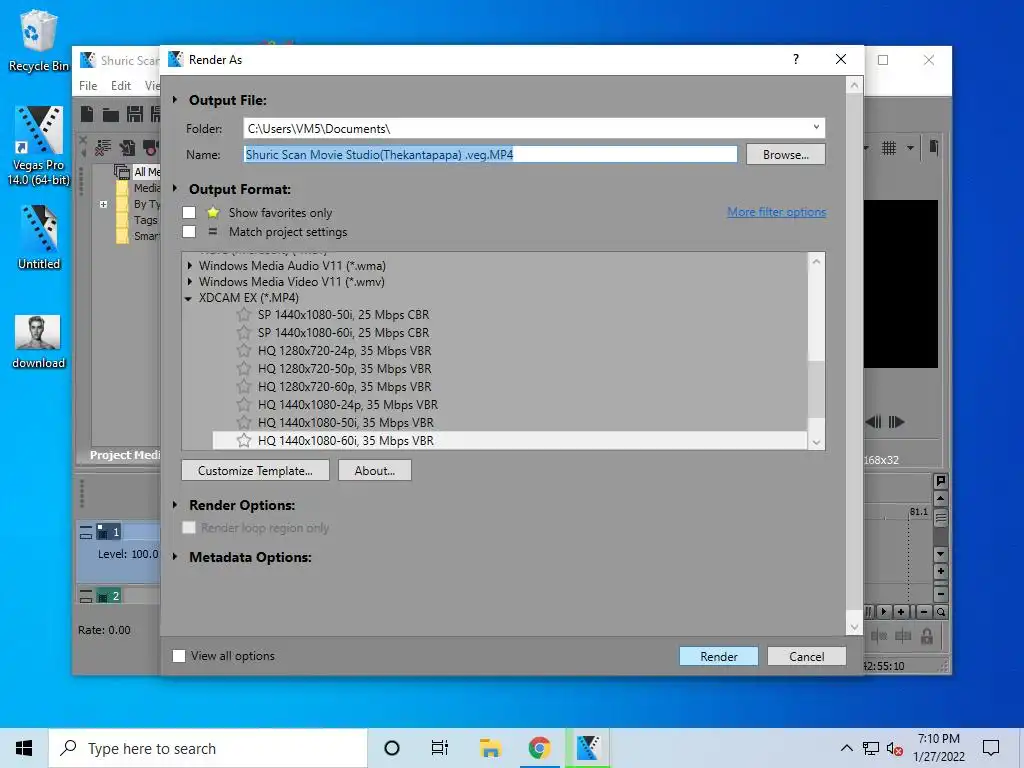
Task: Favorite star for HQ 1440x1080-24p template
Action: click(244, 404)
